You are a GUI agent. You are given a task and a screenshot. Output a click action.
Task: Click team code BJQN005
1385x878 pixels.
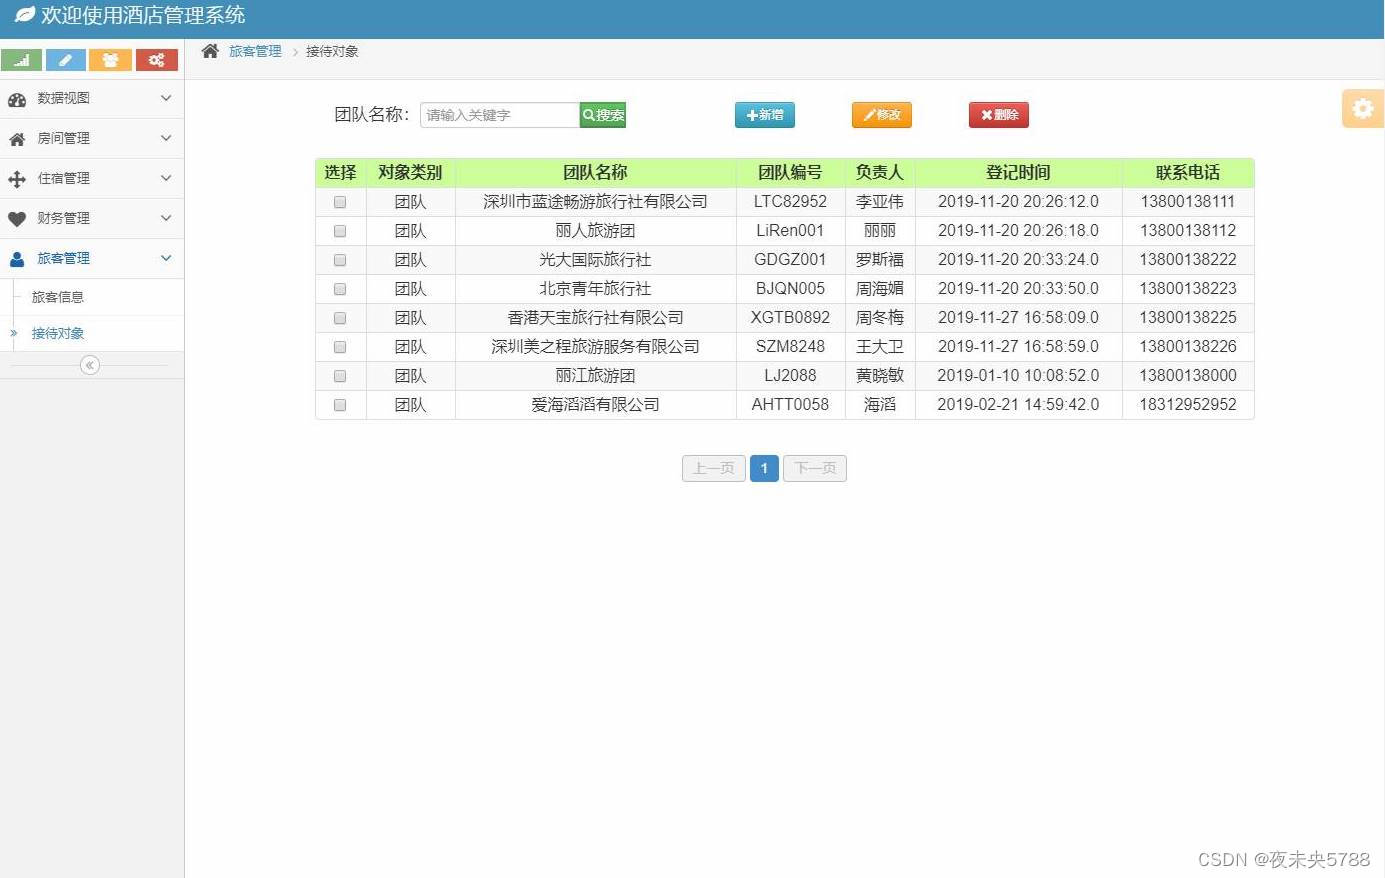790,289
